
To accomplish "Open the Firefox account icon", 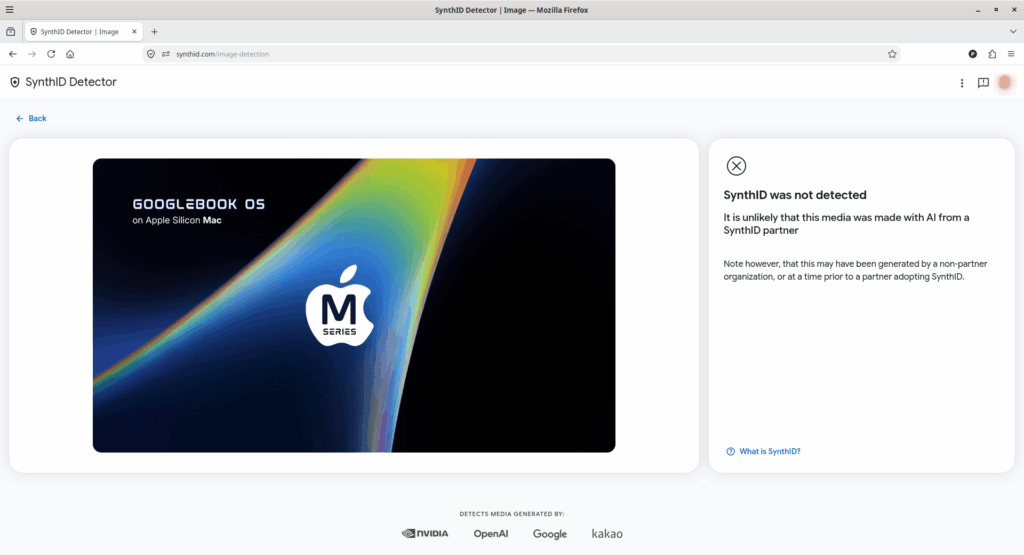I will point(972,54).
